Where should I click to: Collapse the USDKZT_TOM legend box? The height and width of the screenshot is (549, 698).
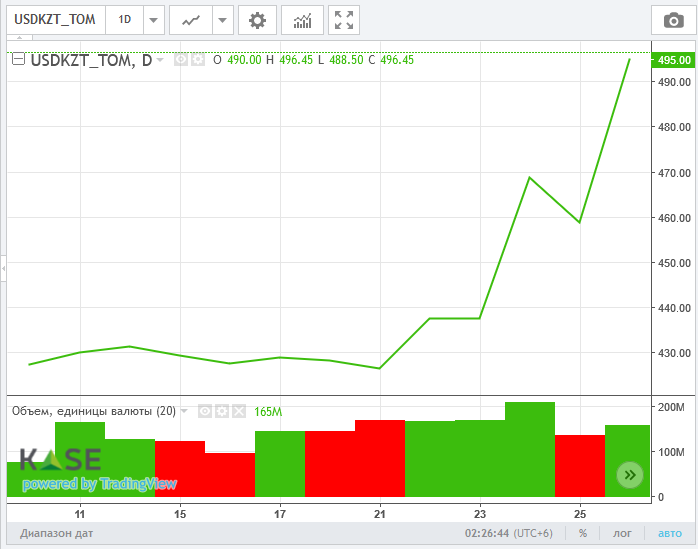pyautogui.click(x=18, y=60)
